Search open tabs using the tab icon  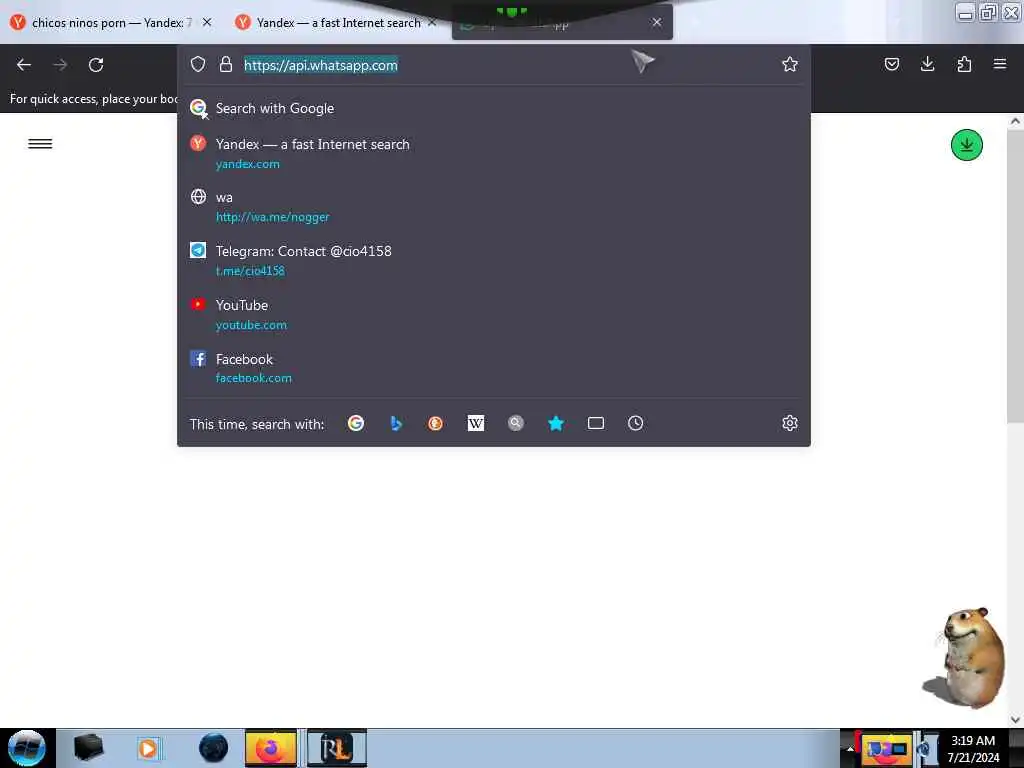pyautogui.click(x=596, y=423)
